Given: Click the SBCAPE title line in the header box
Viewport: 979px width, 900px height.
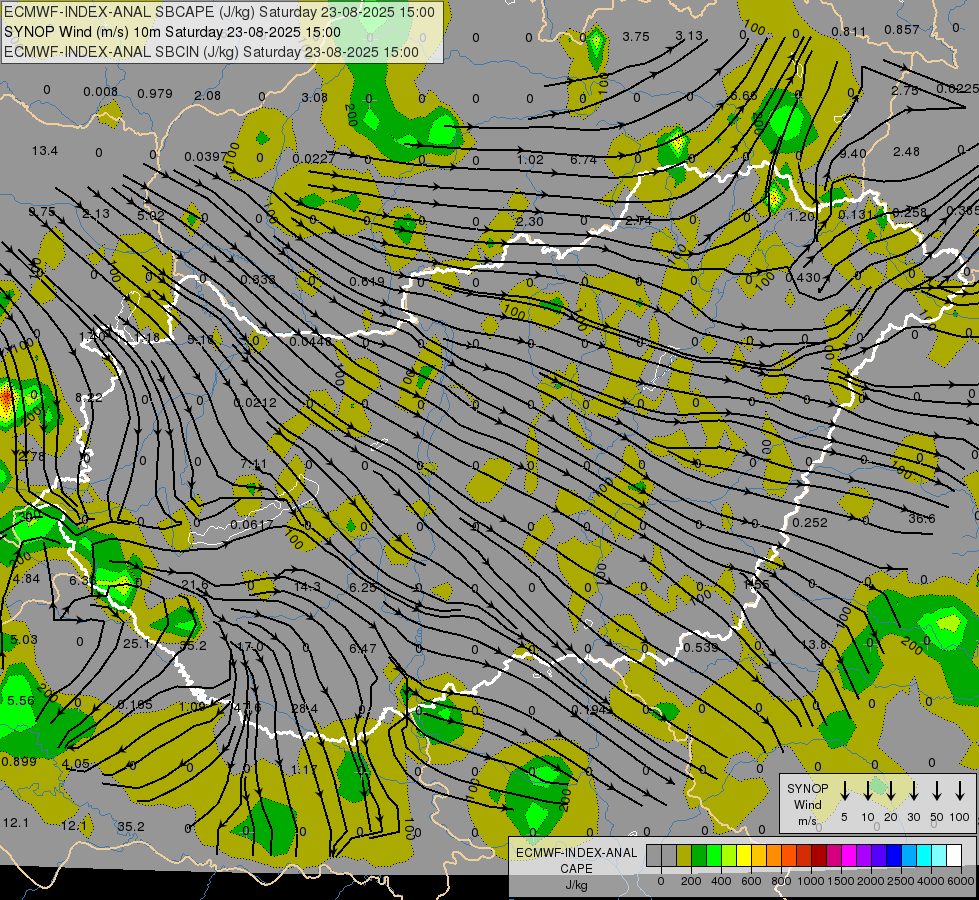Looking at the screenshot, I should [219, 12].
